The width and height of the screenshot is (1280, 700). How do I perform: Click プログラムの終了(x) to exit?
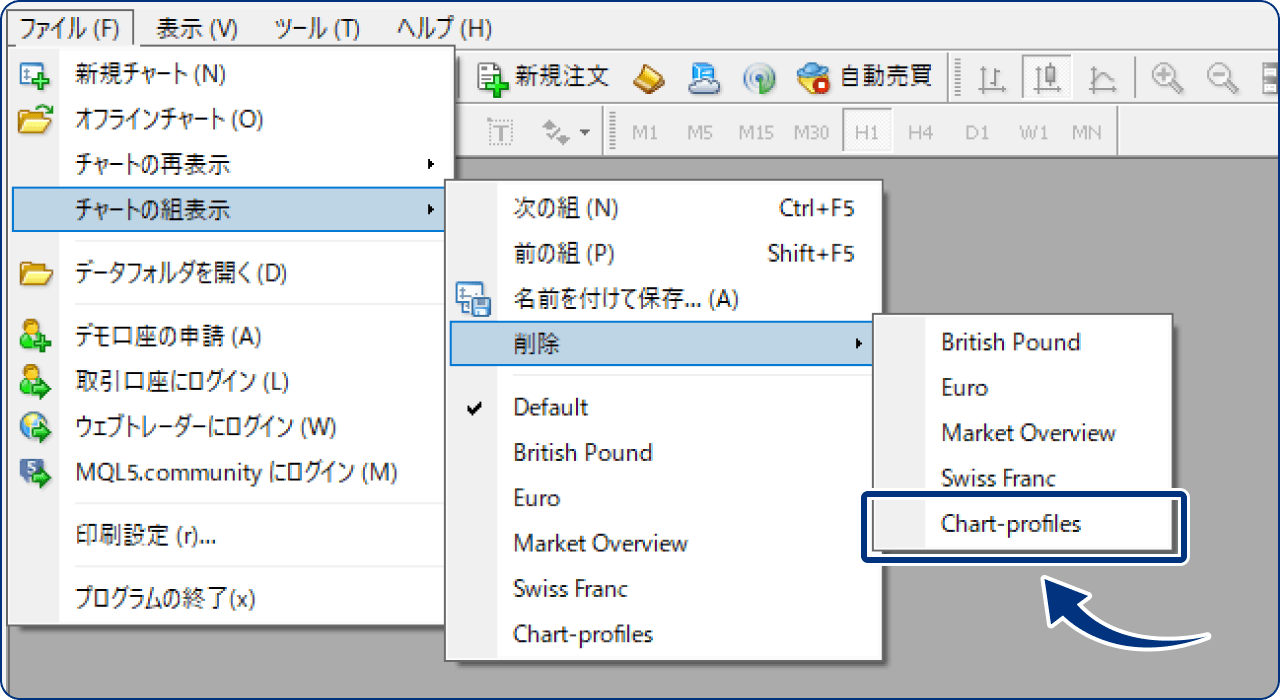tap(165, 599)
